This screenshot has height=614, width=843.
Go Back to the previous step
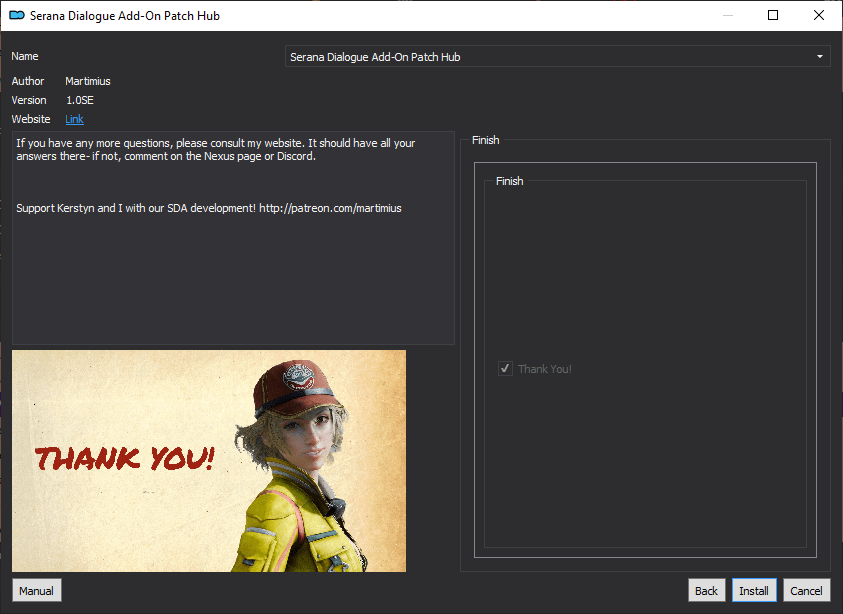(706, 590)
